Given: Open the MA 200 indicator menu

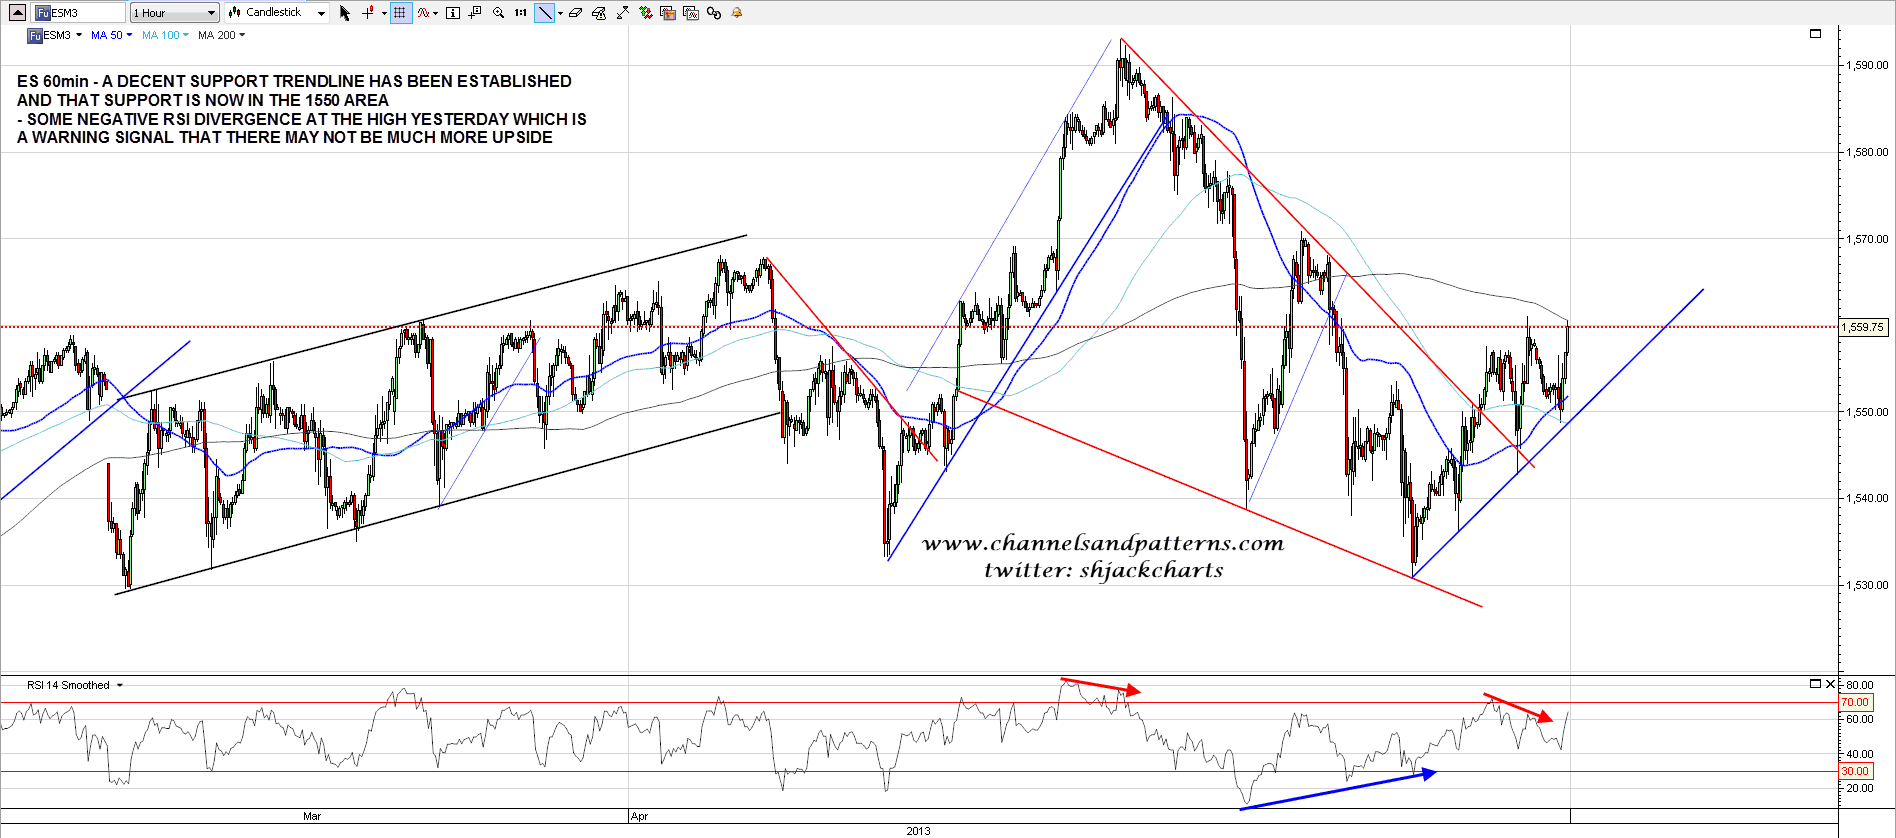Looking at the screenshot, I should (221, 35).
